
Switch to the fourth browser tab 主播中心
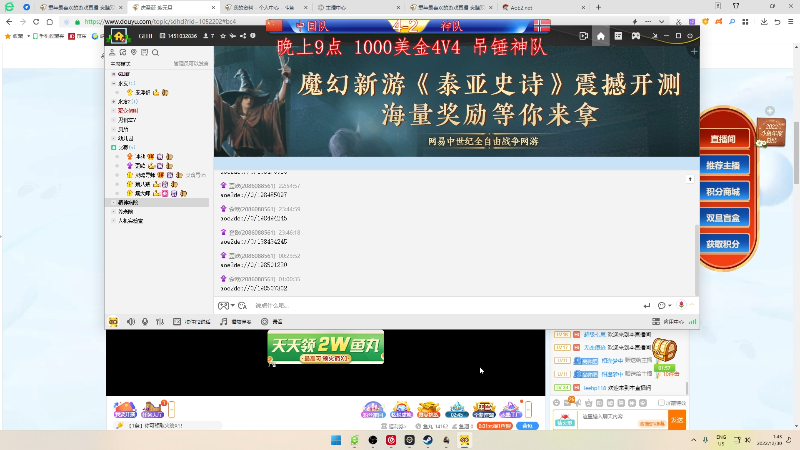point(357,7)
